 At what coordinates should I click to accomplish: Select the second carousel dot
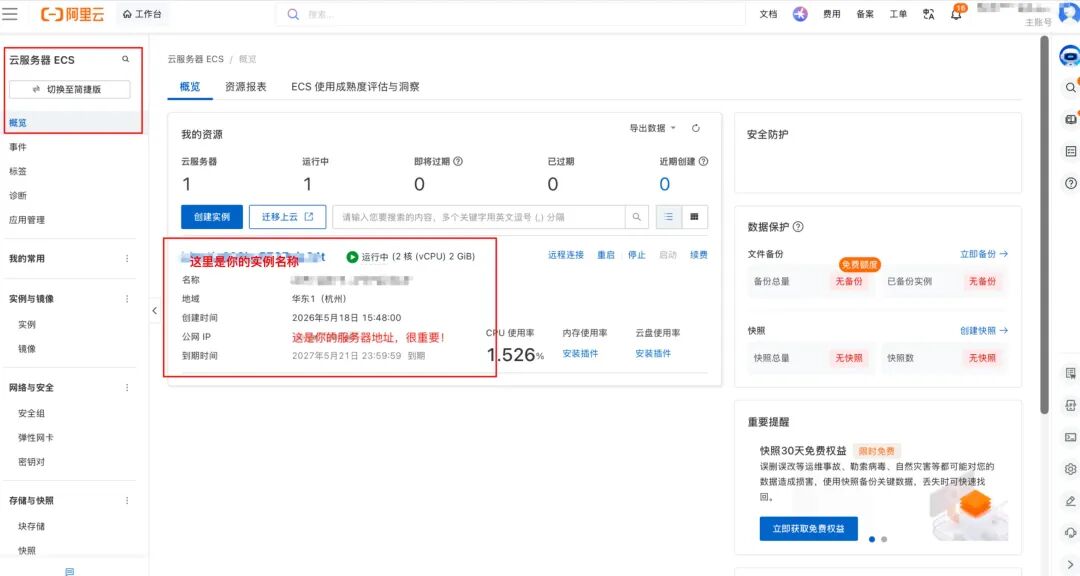tap(884, 539)
